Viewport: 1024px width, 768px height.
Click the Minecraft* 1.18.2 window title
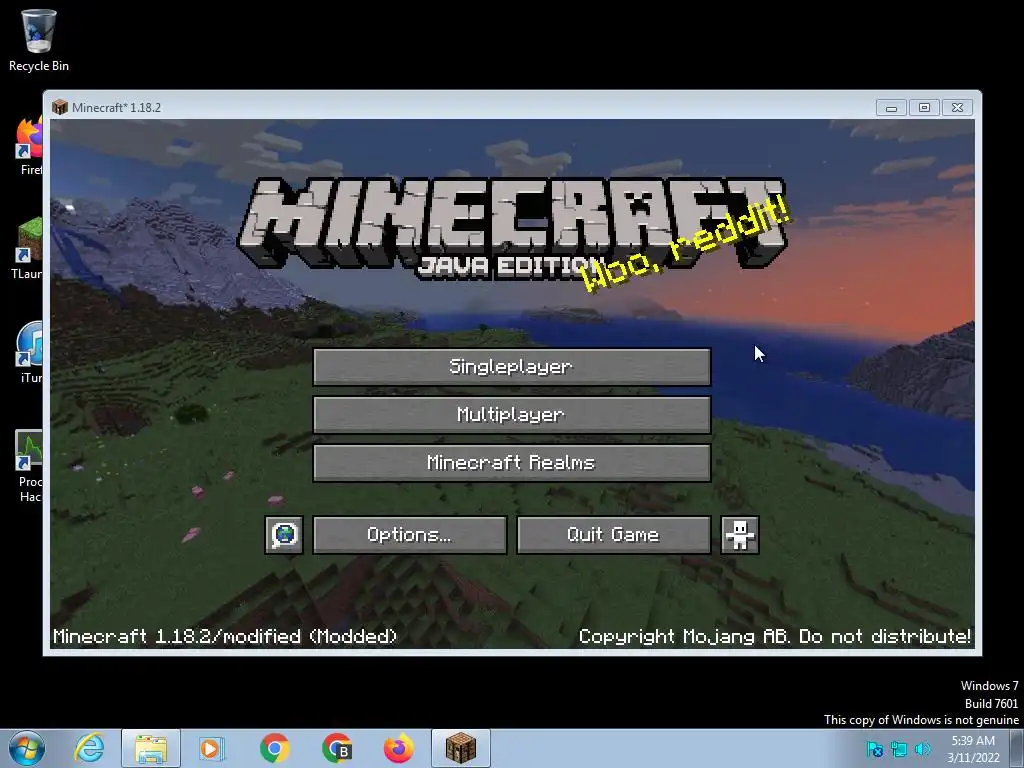(x=116, y=108)
